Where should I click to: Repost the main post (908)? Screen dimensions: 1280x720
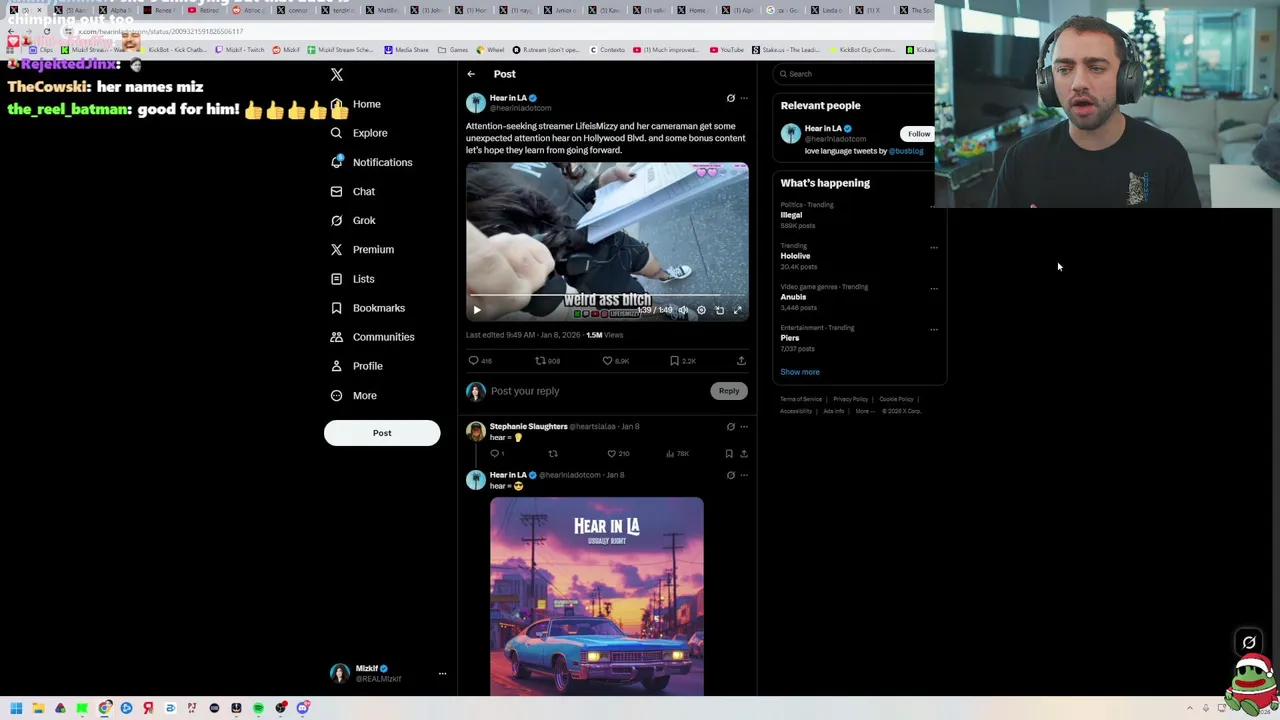click(x=547, y=361)
